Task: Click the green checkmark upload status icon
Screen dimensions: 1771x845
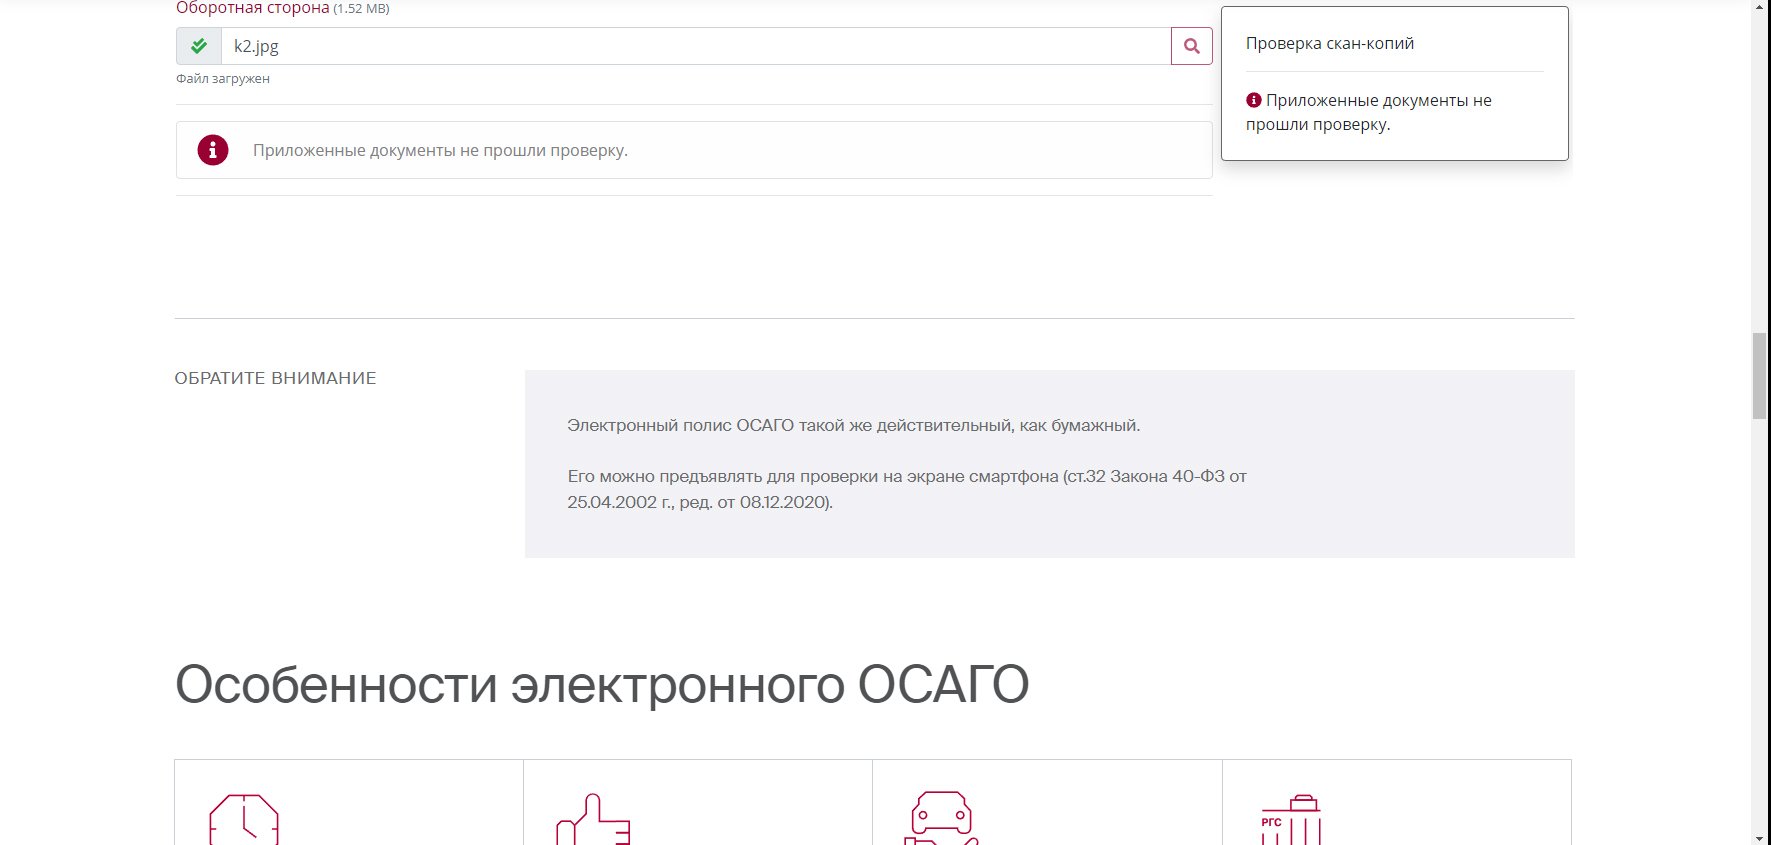Action: (199, 46)
